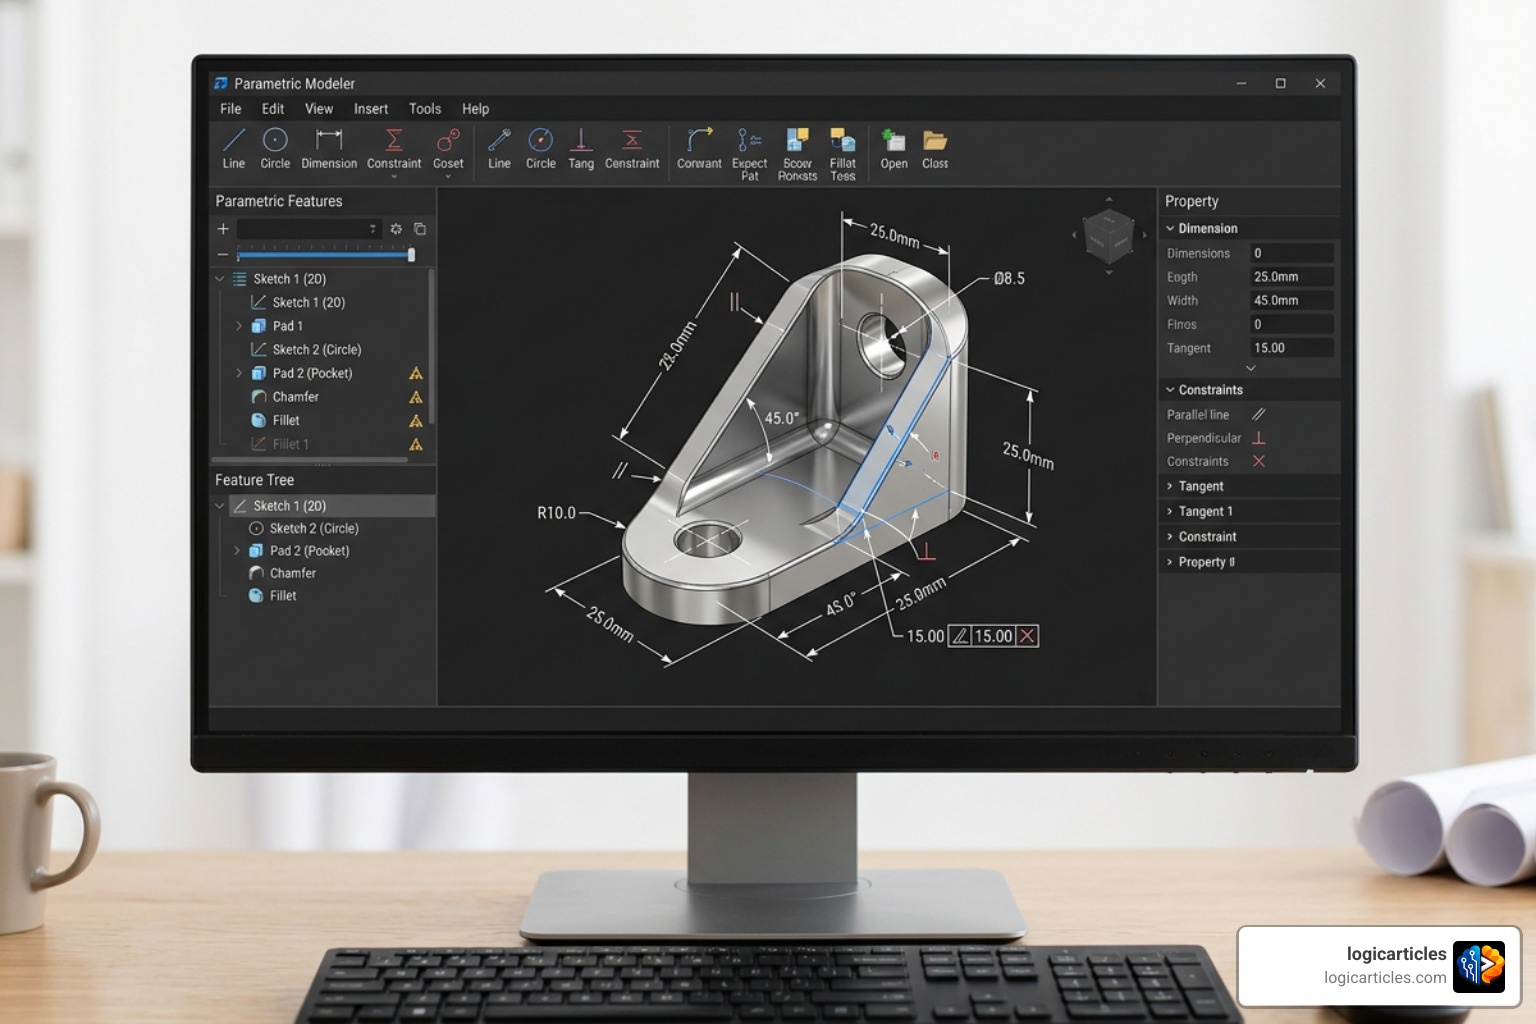1536x1024 pixels.
Task: Click the Width value field 45.0mm
Action: pos(1291,300)
